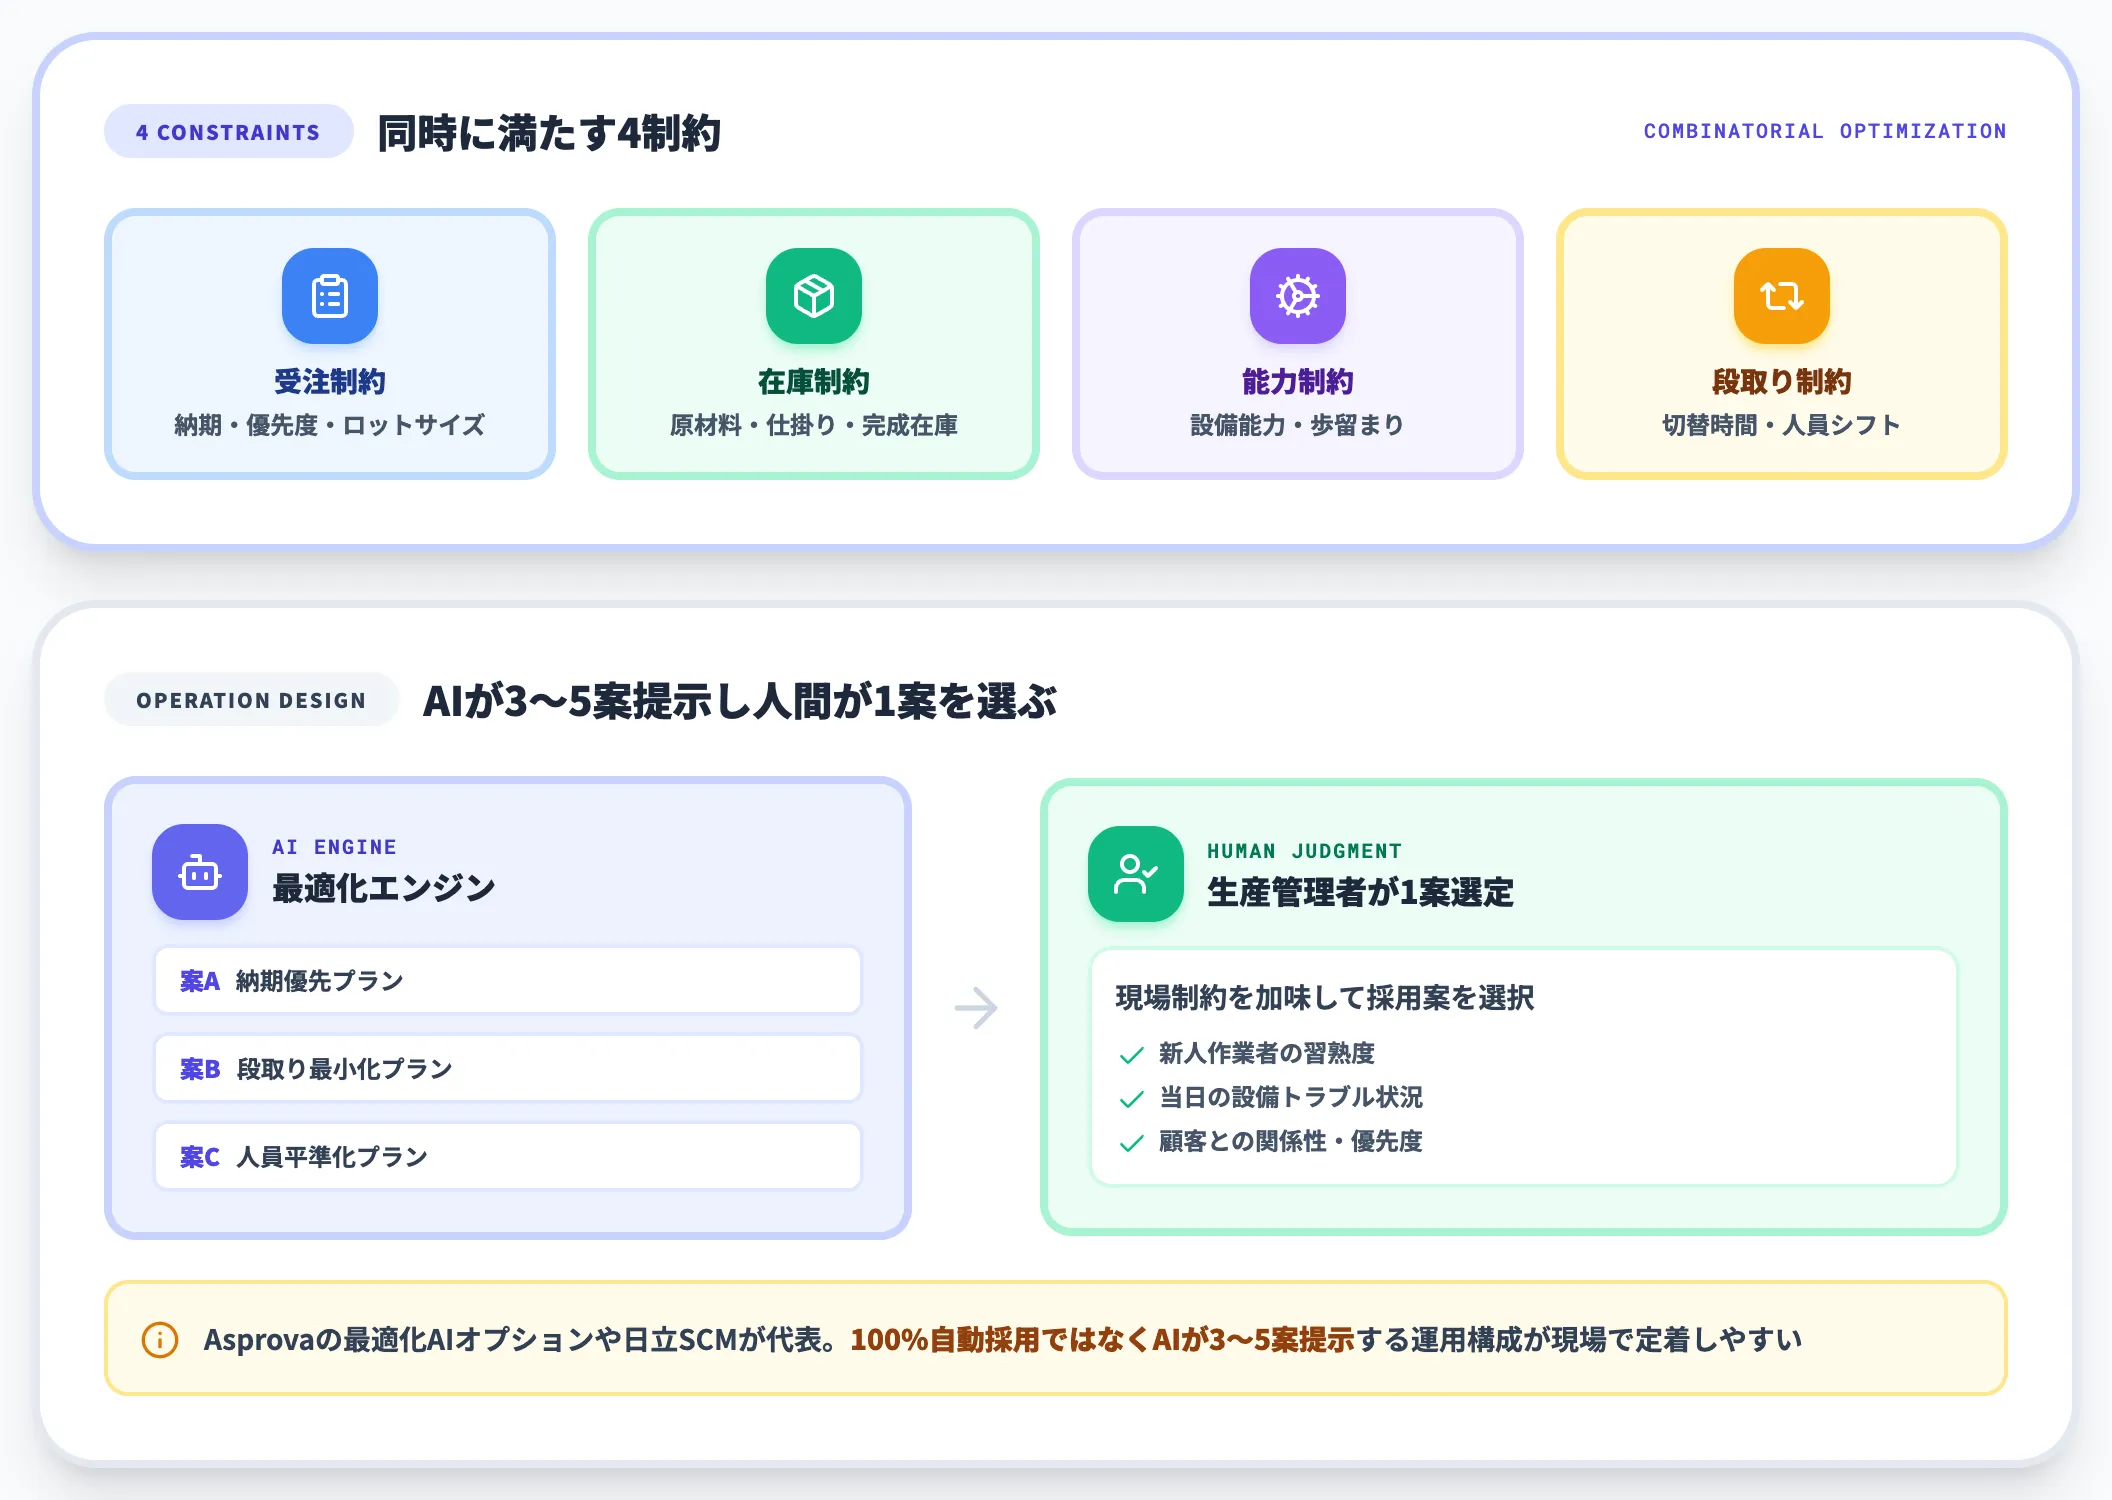Click the green box icon above 在庫制約
This screenshot has width=2112, height=1500.
coord(814,296)
